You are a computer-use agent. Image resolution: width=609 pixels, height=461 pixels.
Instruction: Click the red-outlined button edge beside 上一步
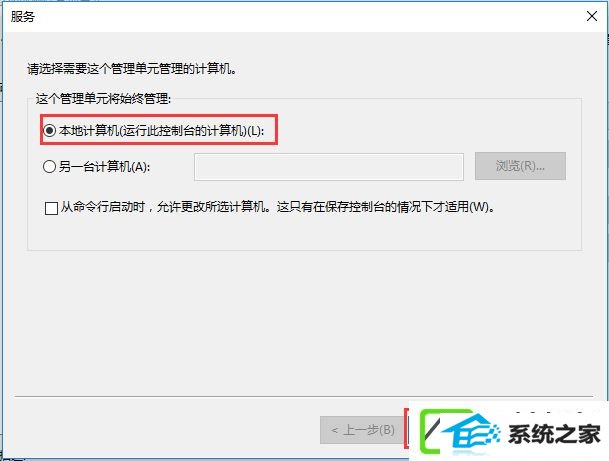tap(406, 429)
